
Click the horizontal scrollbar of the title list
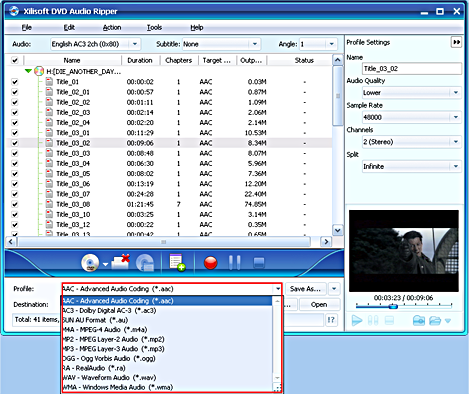click(x=164, y=242)
